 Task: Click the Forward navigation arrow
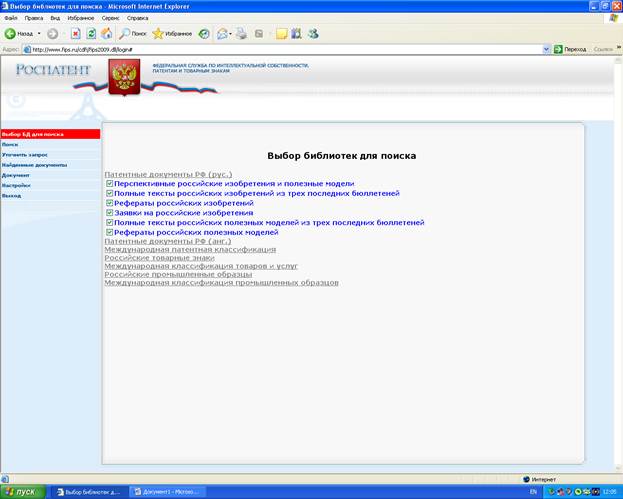click(52, 34)
